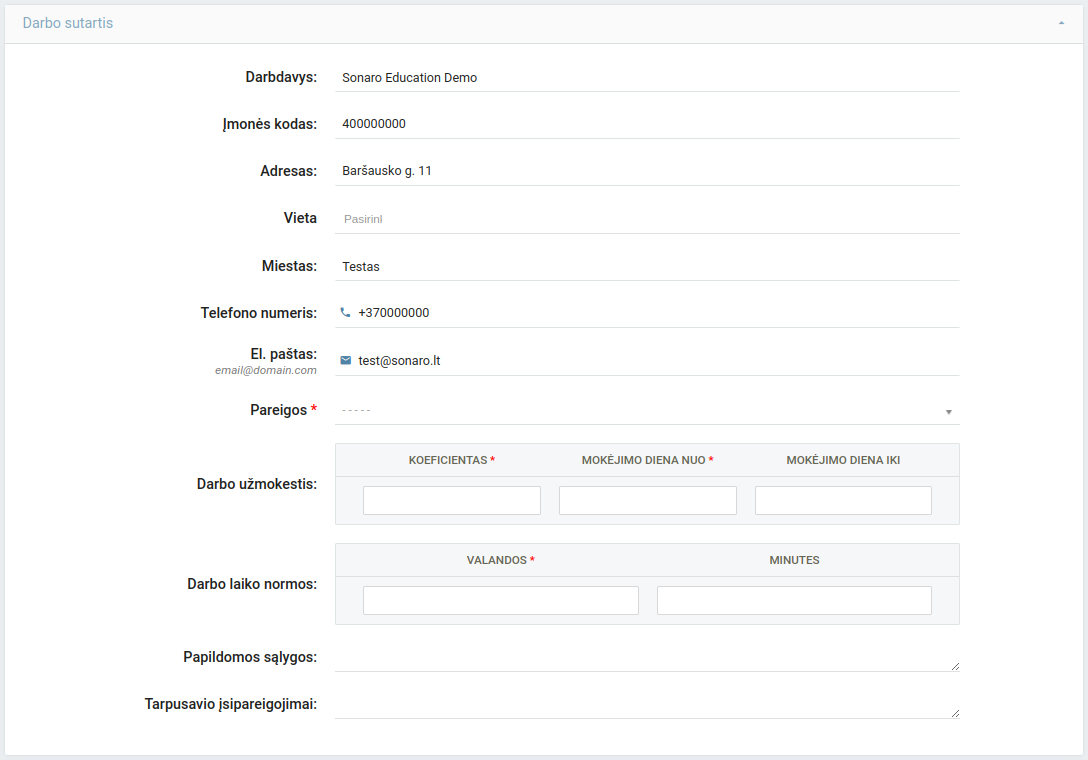Select the Mokėjimo diena nuo field
Viewport: 1088px width, 760px height.
coord(647,500)
